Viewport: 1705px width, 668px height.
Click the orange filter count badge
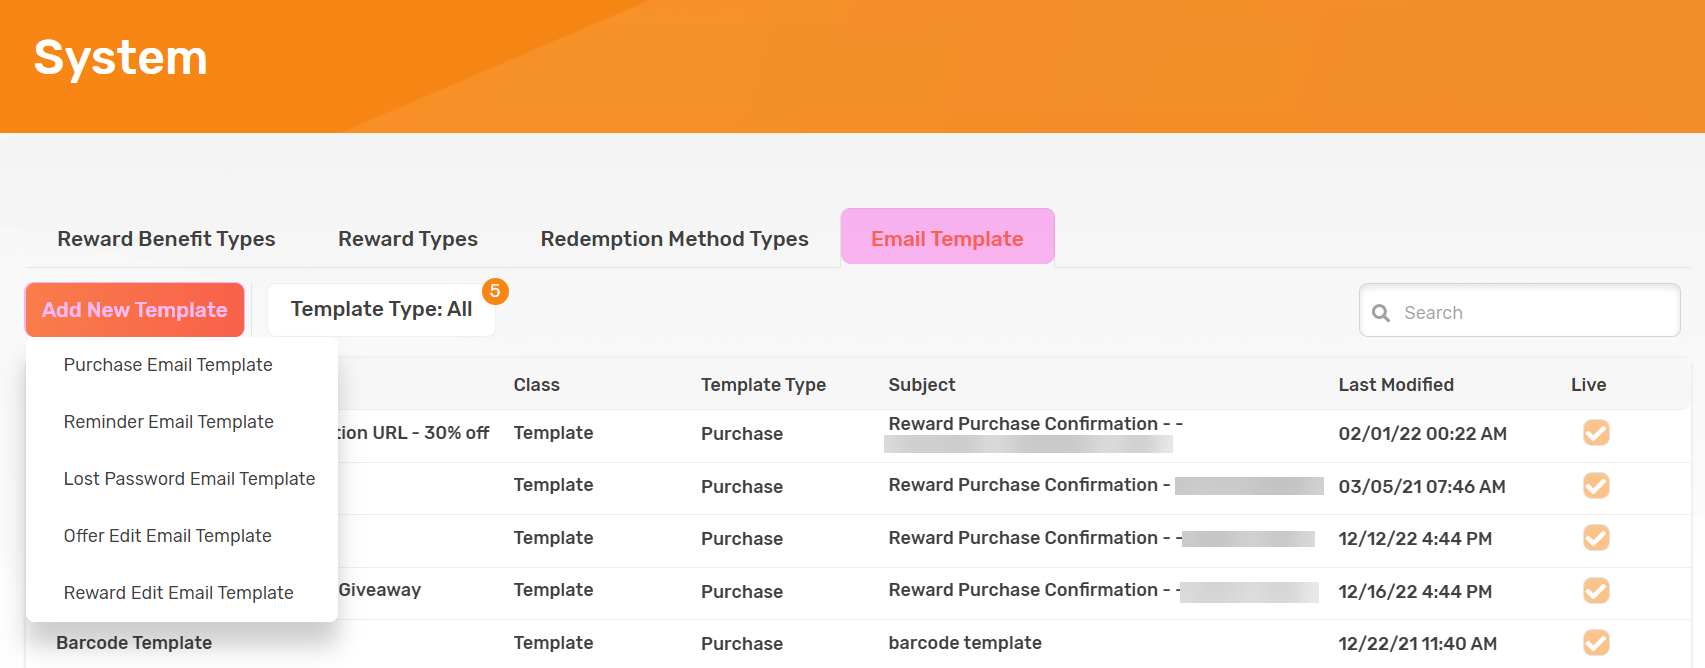tap(495, 291)
